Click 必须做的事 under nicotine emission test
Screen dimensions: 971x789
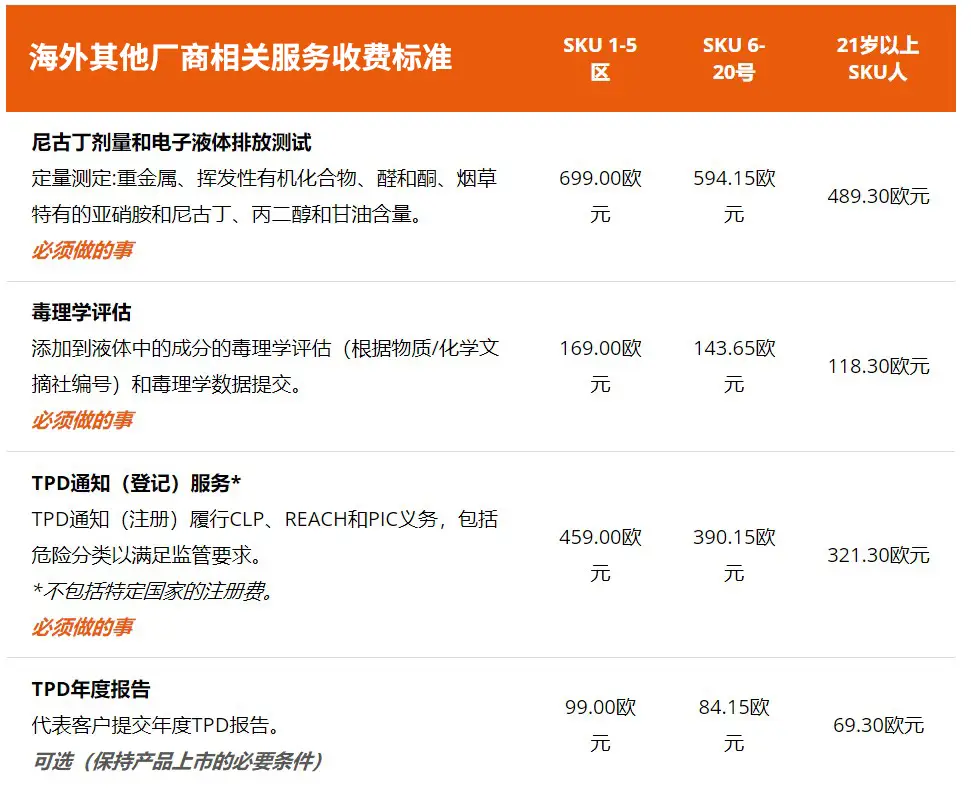tap(82, 250)
